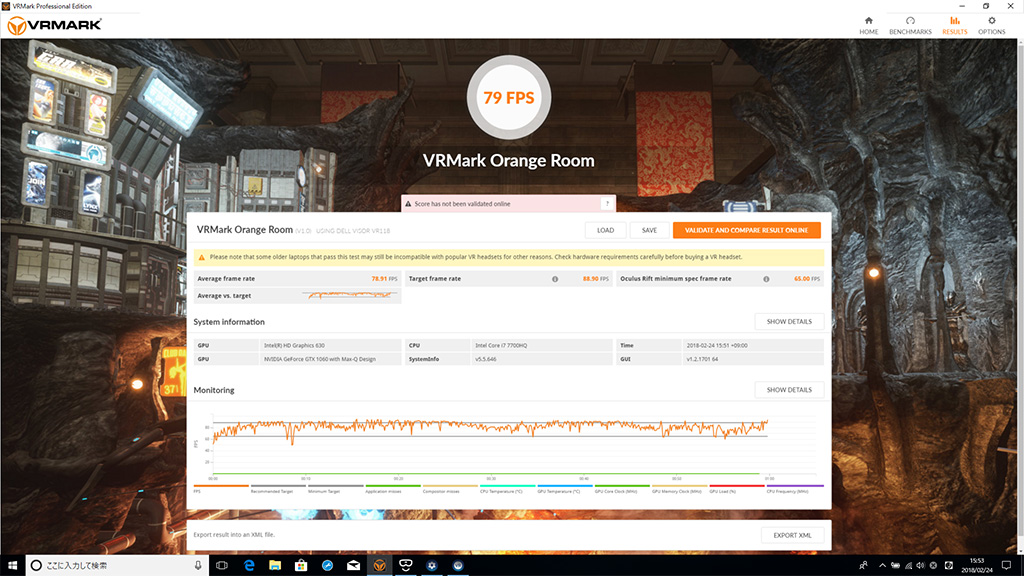
Task: Open the People icon in system tray
Action: tap(863, 566)
